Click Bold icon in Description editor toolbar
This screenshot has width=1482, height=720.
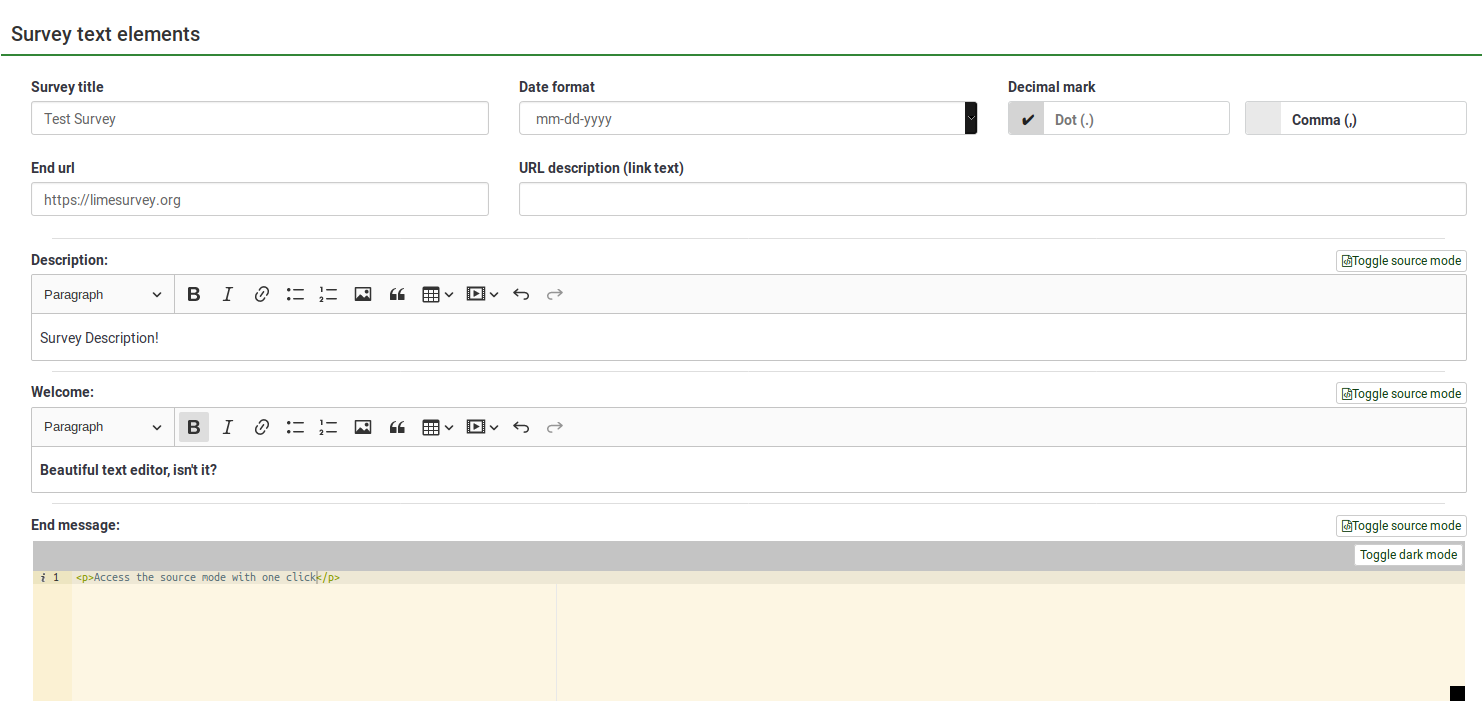point(194,294)
